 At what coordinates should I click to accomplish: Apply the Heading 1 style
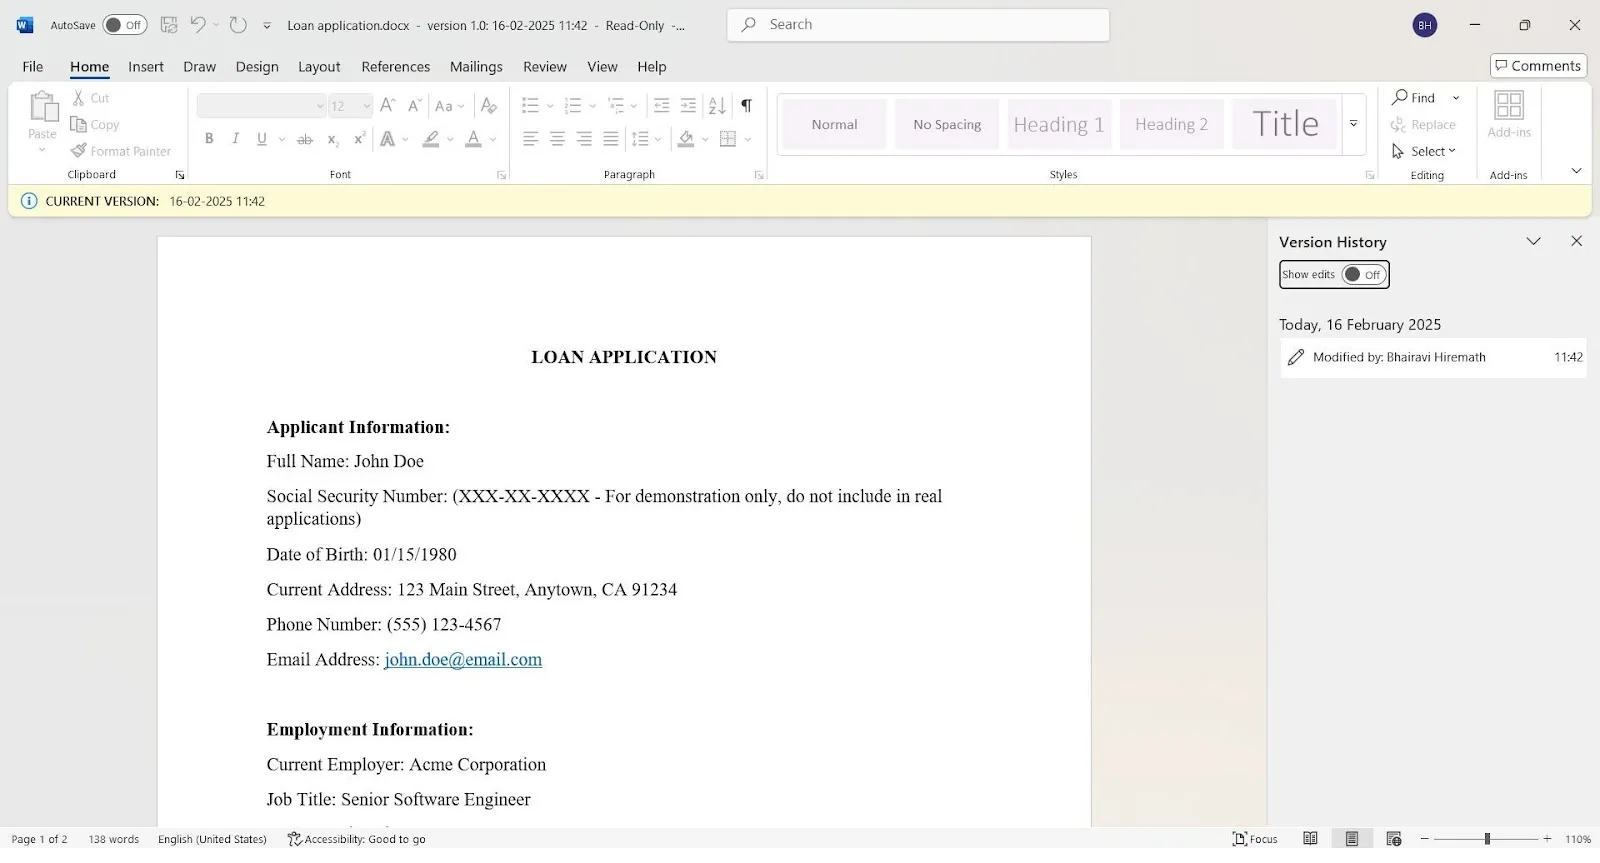pyautogui.click(x=1059, y=124)
